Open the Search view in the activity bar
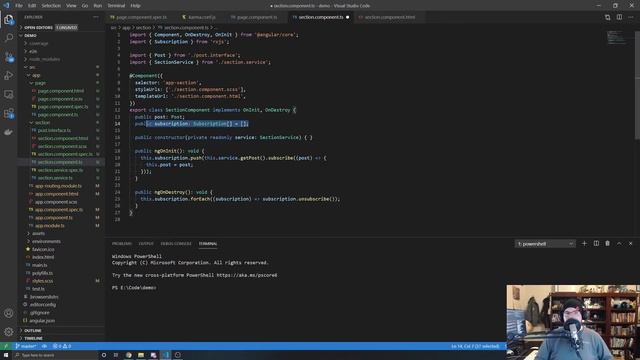 pos(9,38)
